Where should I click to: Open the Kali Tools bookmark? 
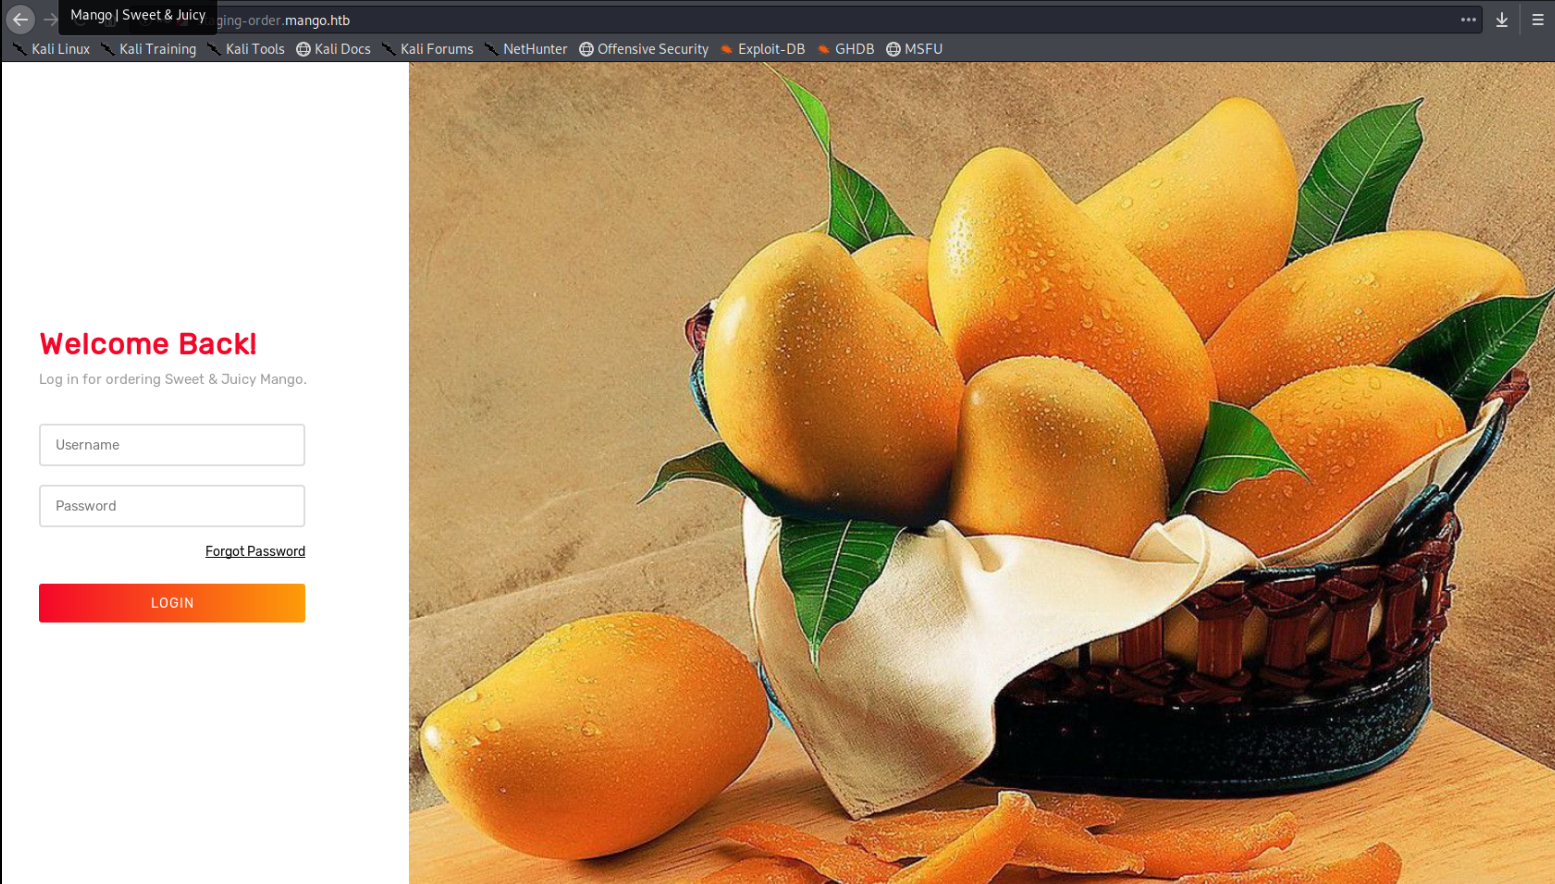tap(245, 49)
